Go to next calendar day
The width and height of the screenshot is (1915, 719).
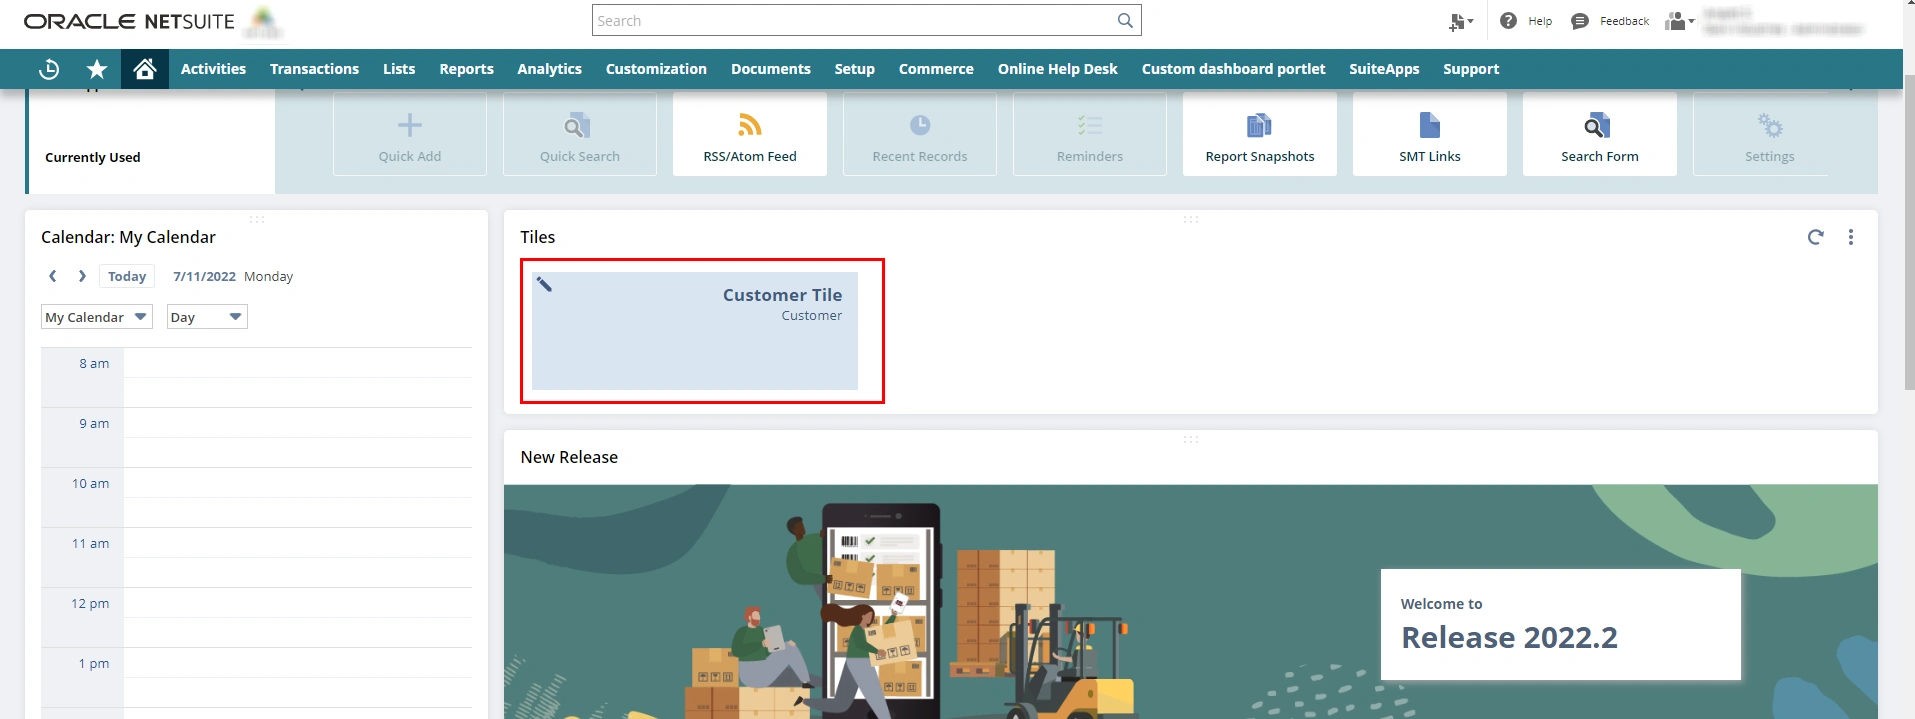[82, 276]
